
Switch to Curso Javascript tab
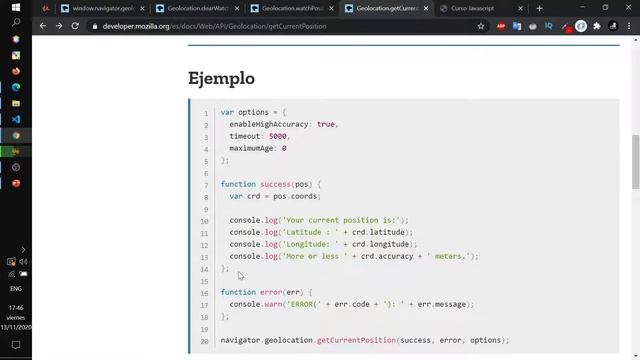(472, 8)
